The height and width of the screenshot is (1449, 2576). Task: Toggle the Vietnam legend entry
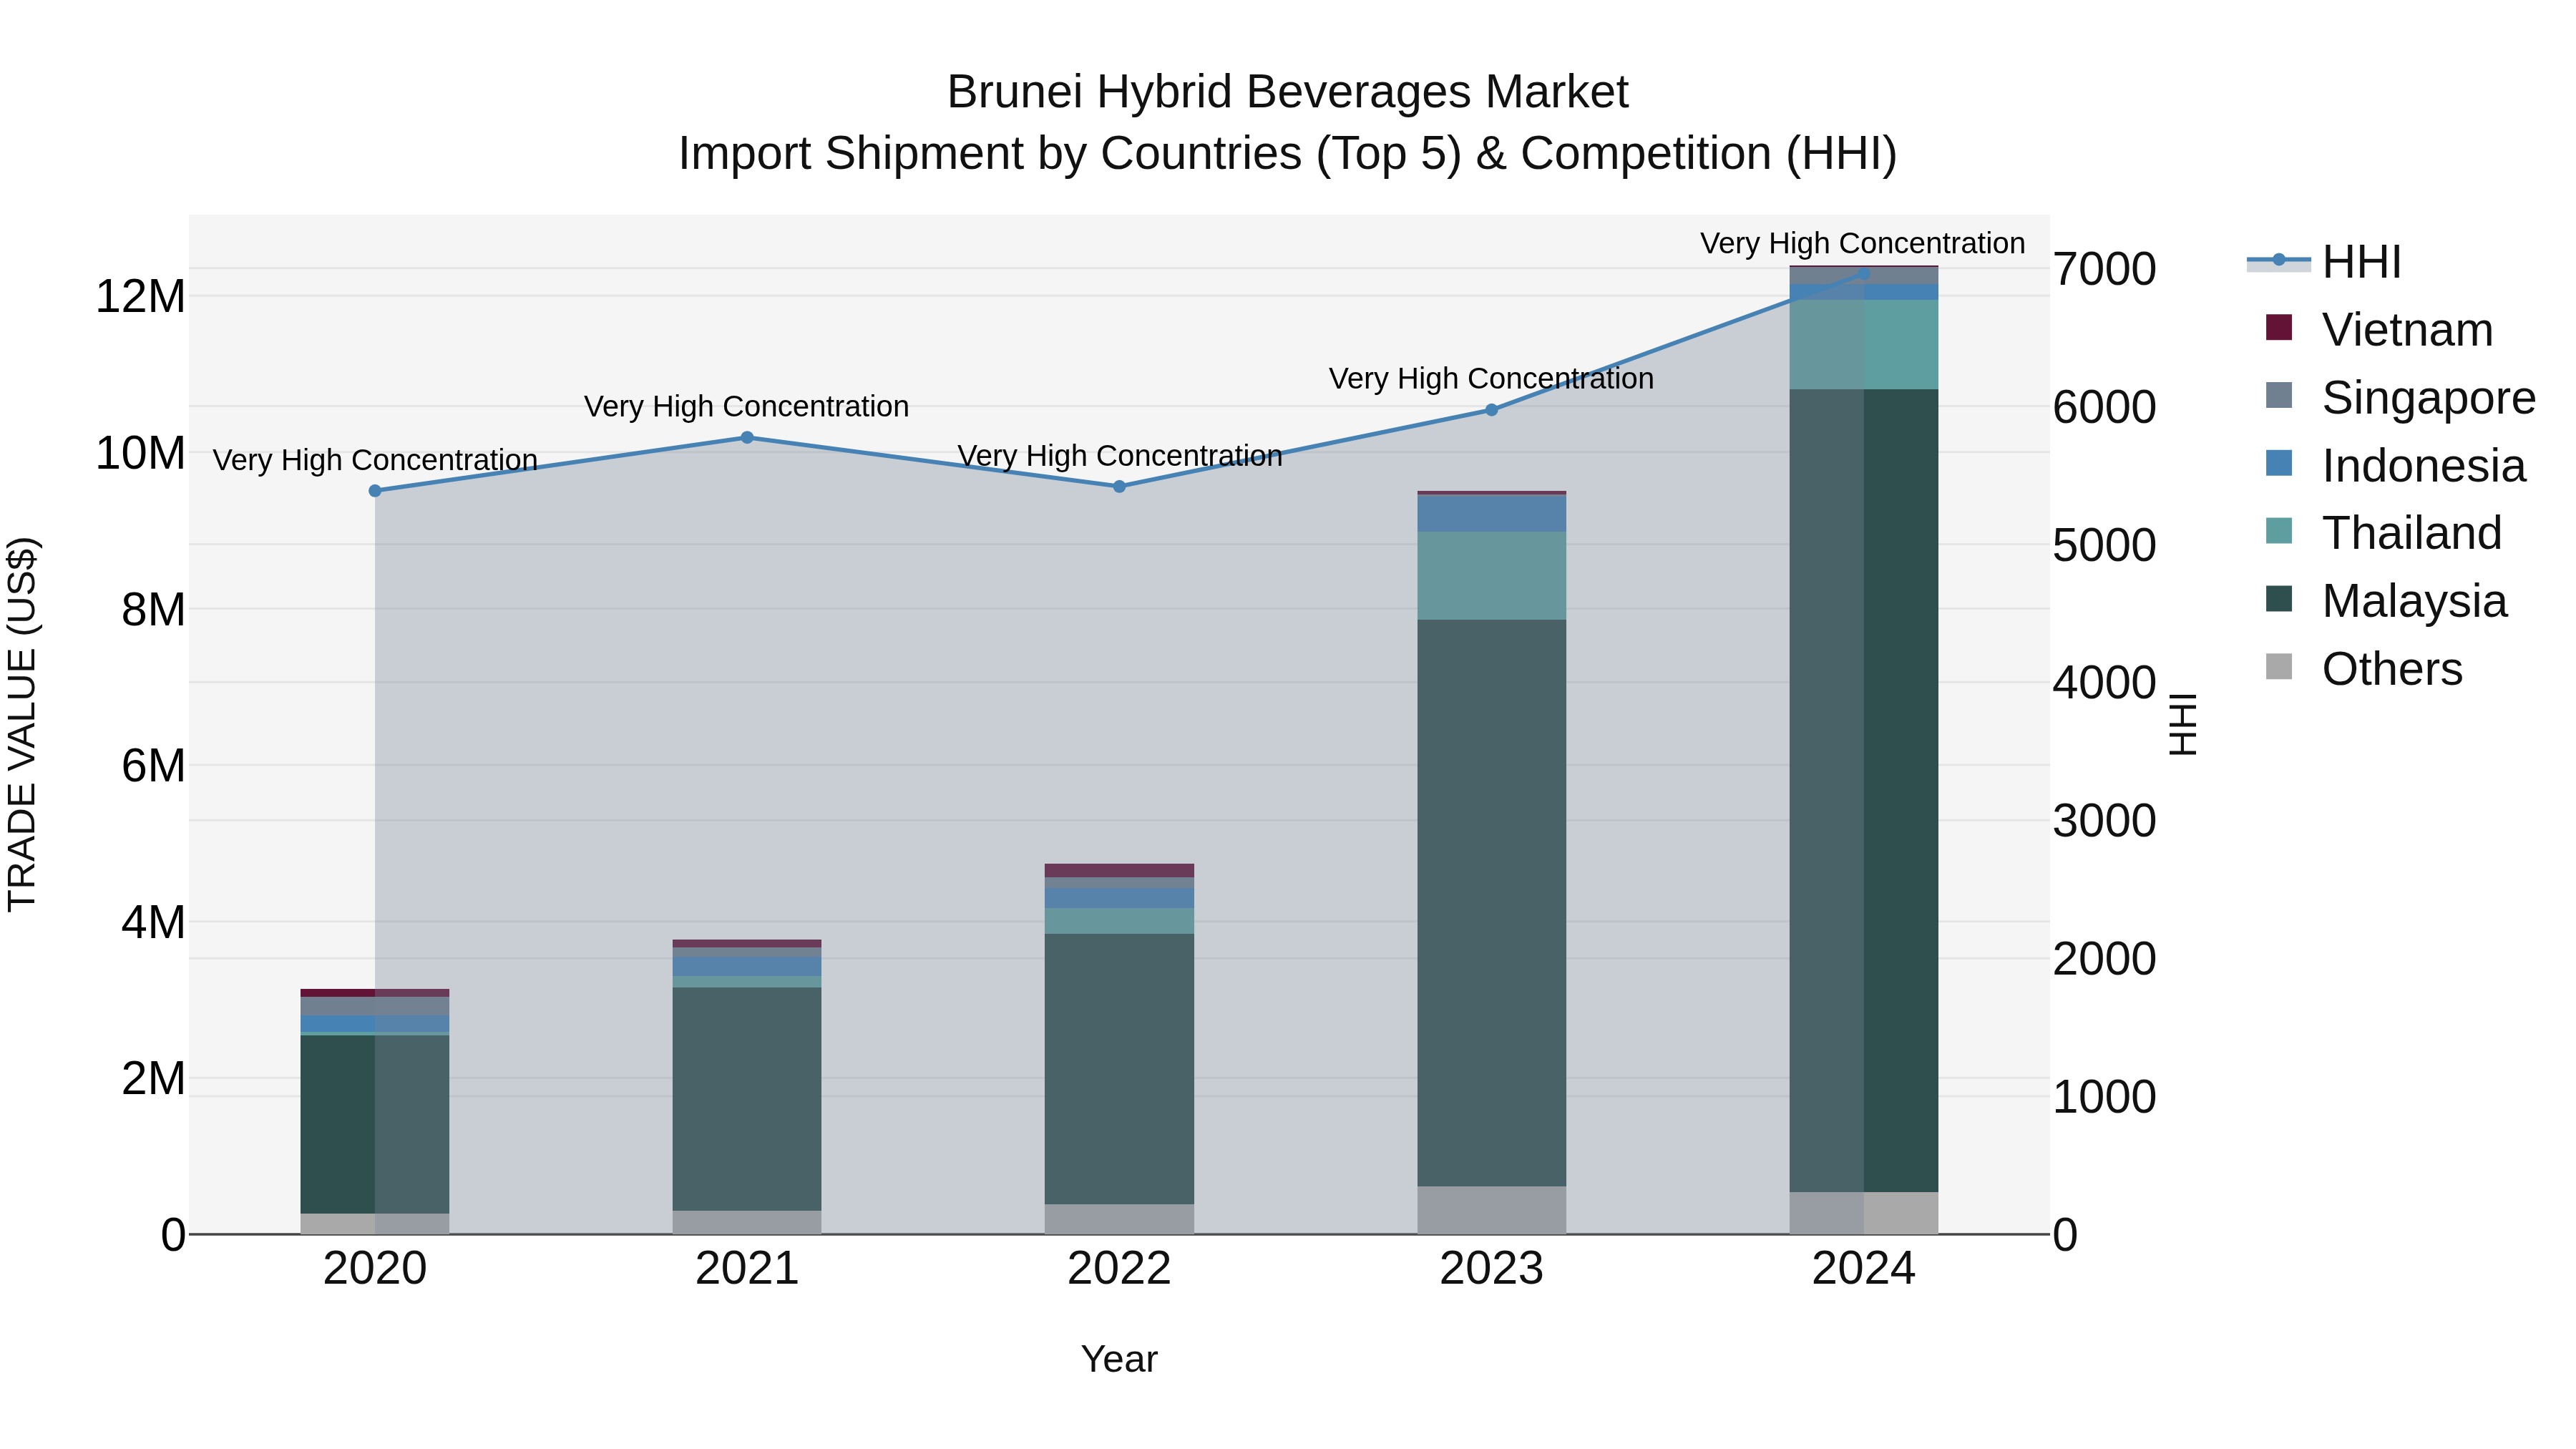coord(2379,329)
